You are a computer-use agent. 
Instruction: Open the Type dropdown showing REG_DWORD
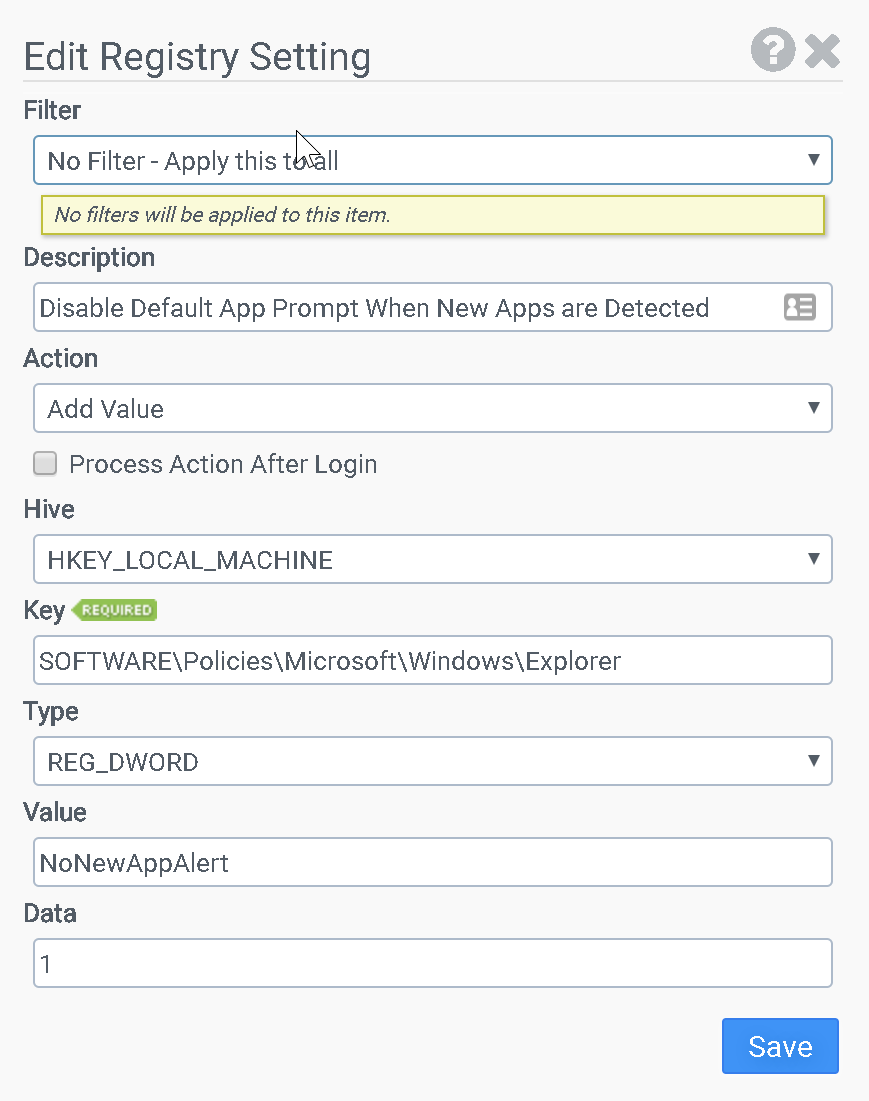[432, 762]
